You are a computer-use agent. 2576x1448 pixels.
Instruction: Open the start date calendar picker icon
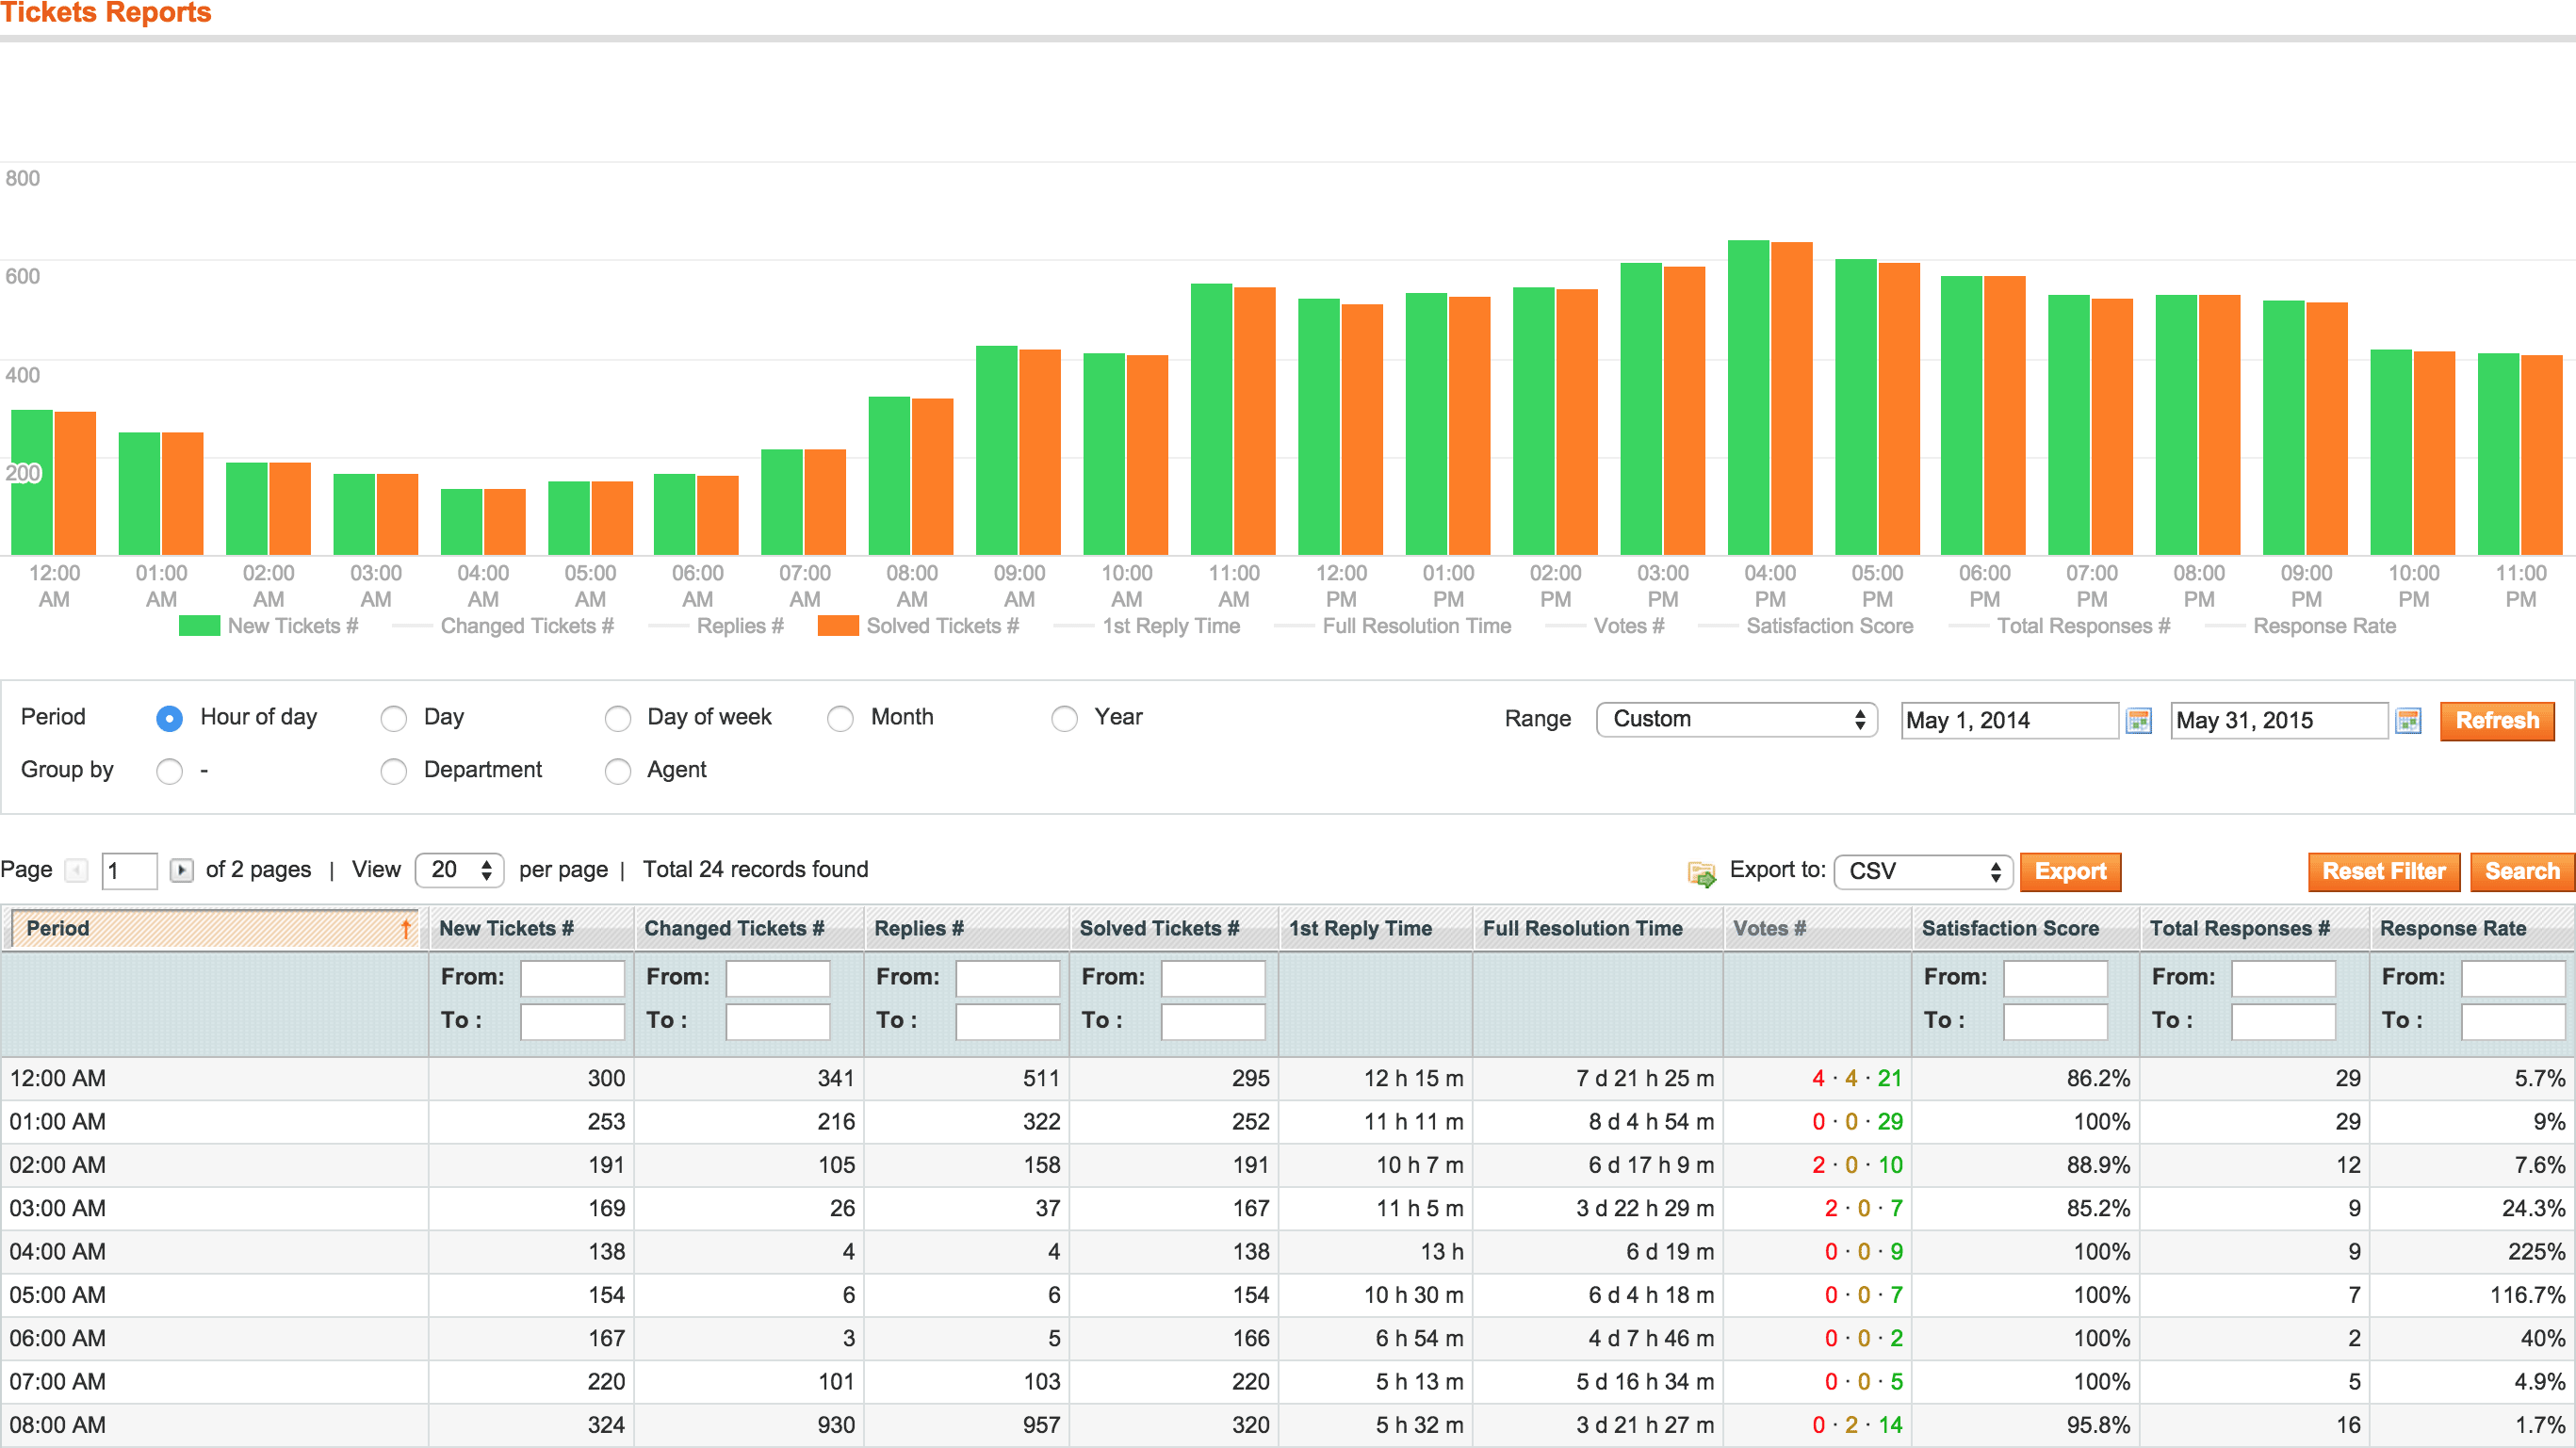pos(2138,720)
